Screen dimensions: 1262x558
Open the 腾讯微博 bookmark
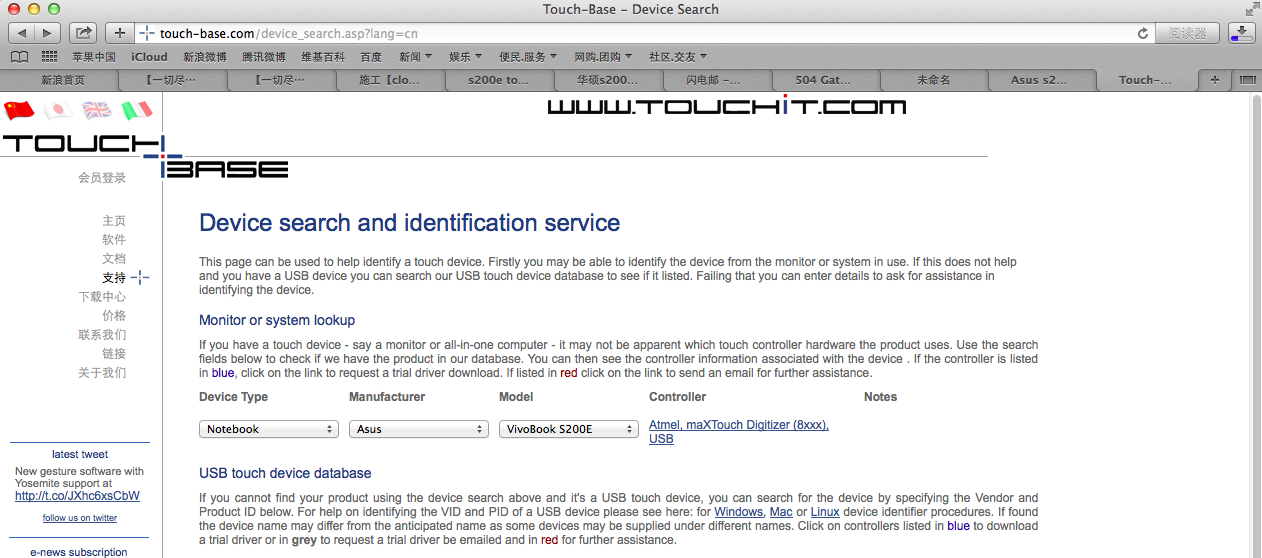(x=264, y=57)
